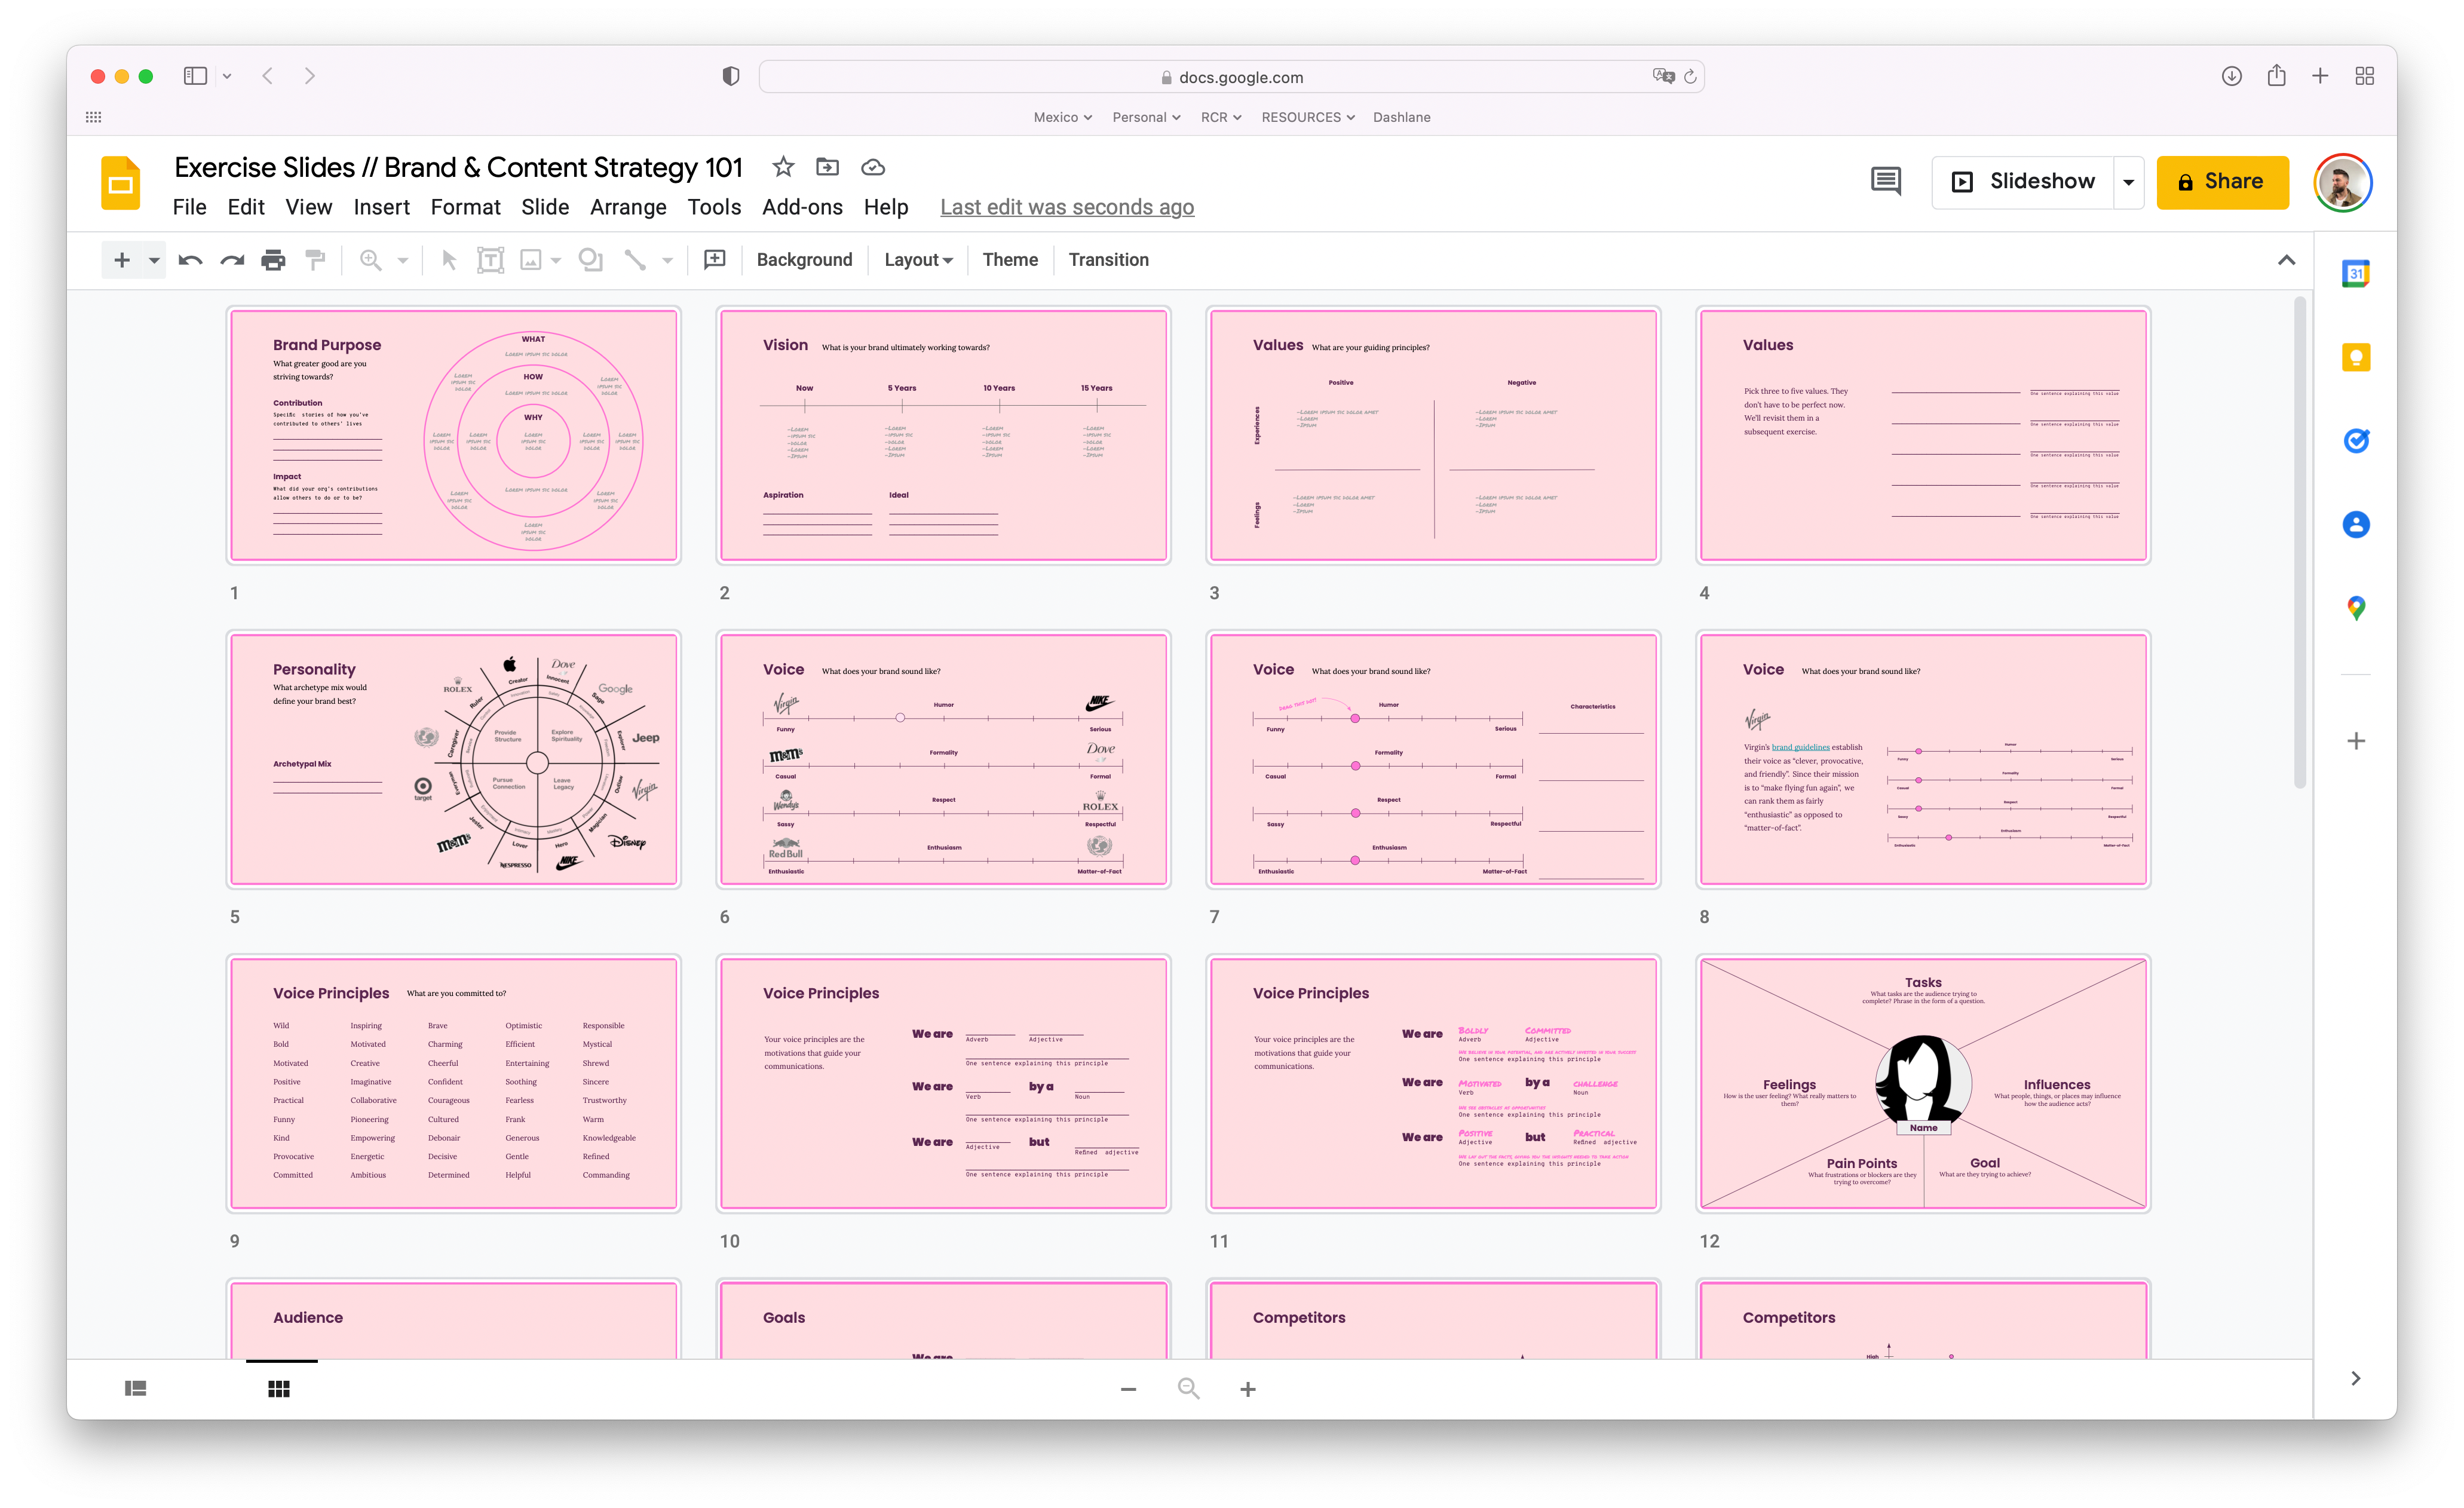Open Safari downloads

(x=2231, y=76)
